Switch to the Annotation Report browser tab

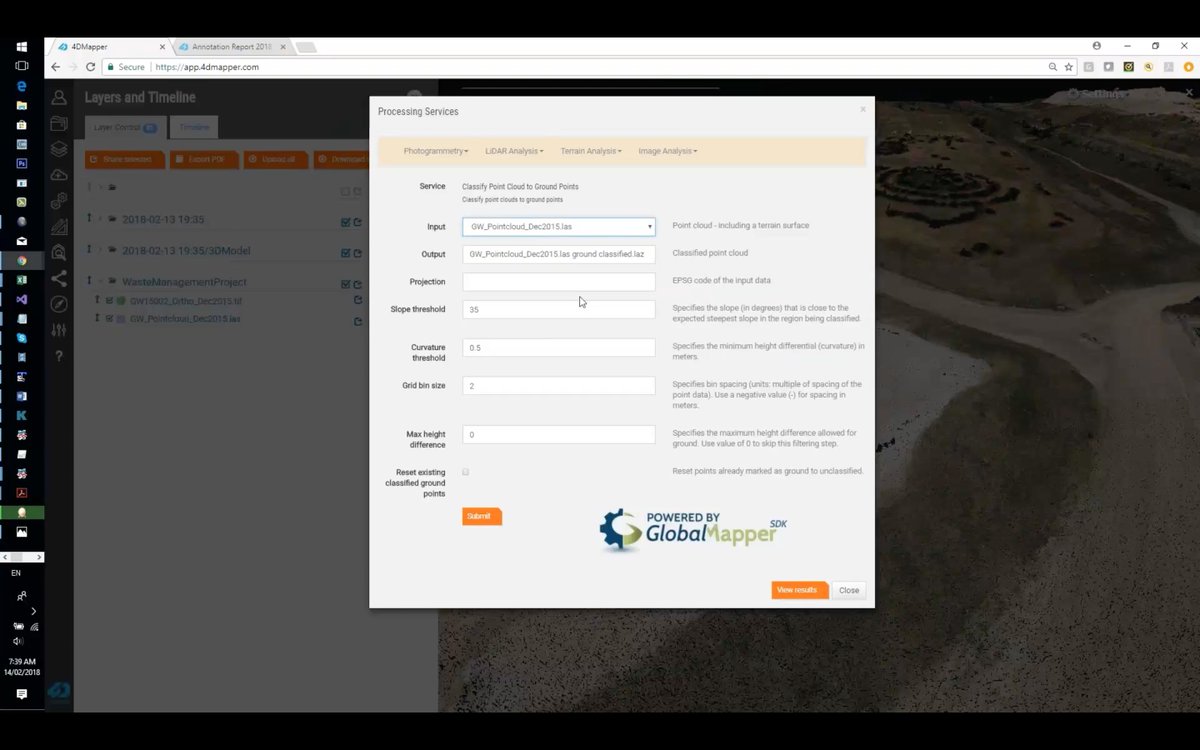[x=232, y=46]
